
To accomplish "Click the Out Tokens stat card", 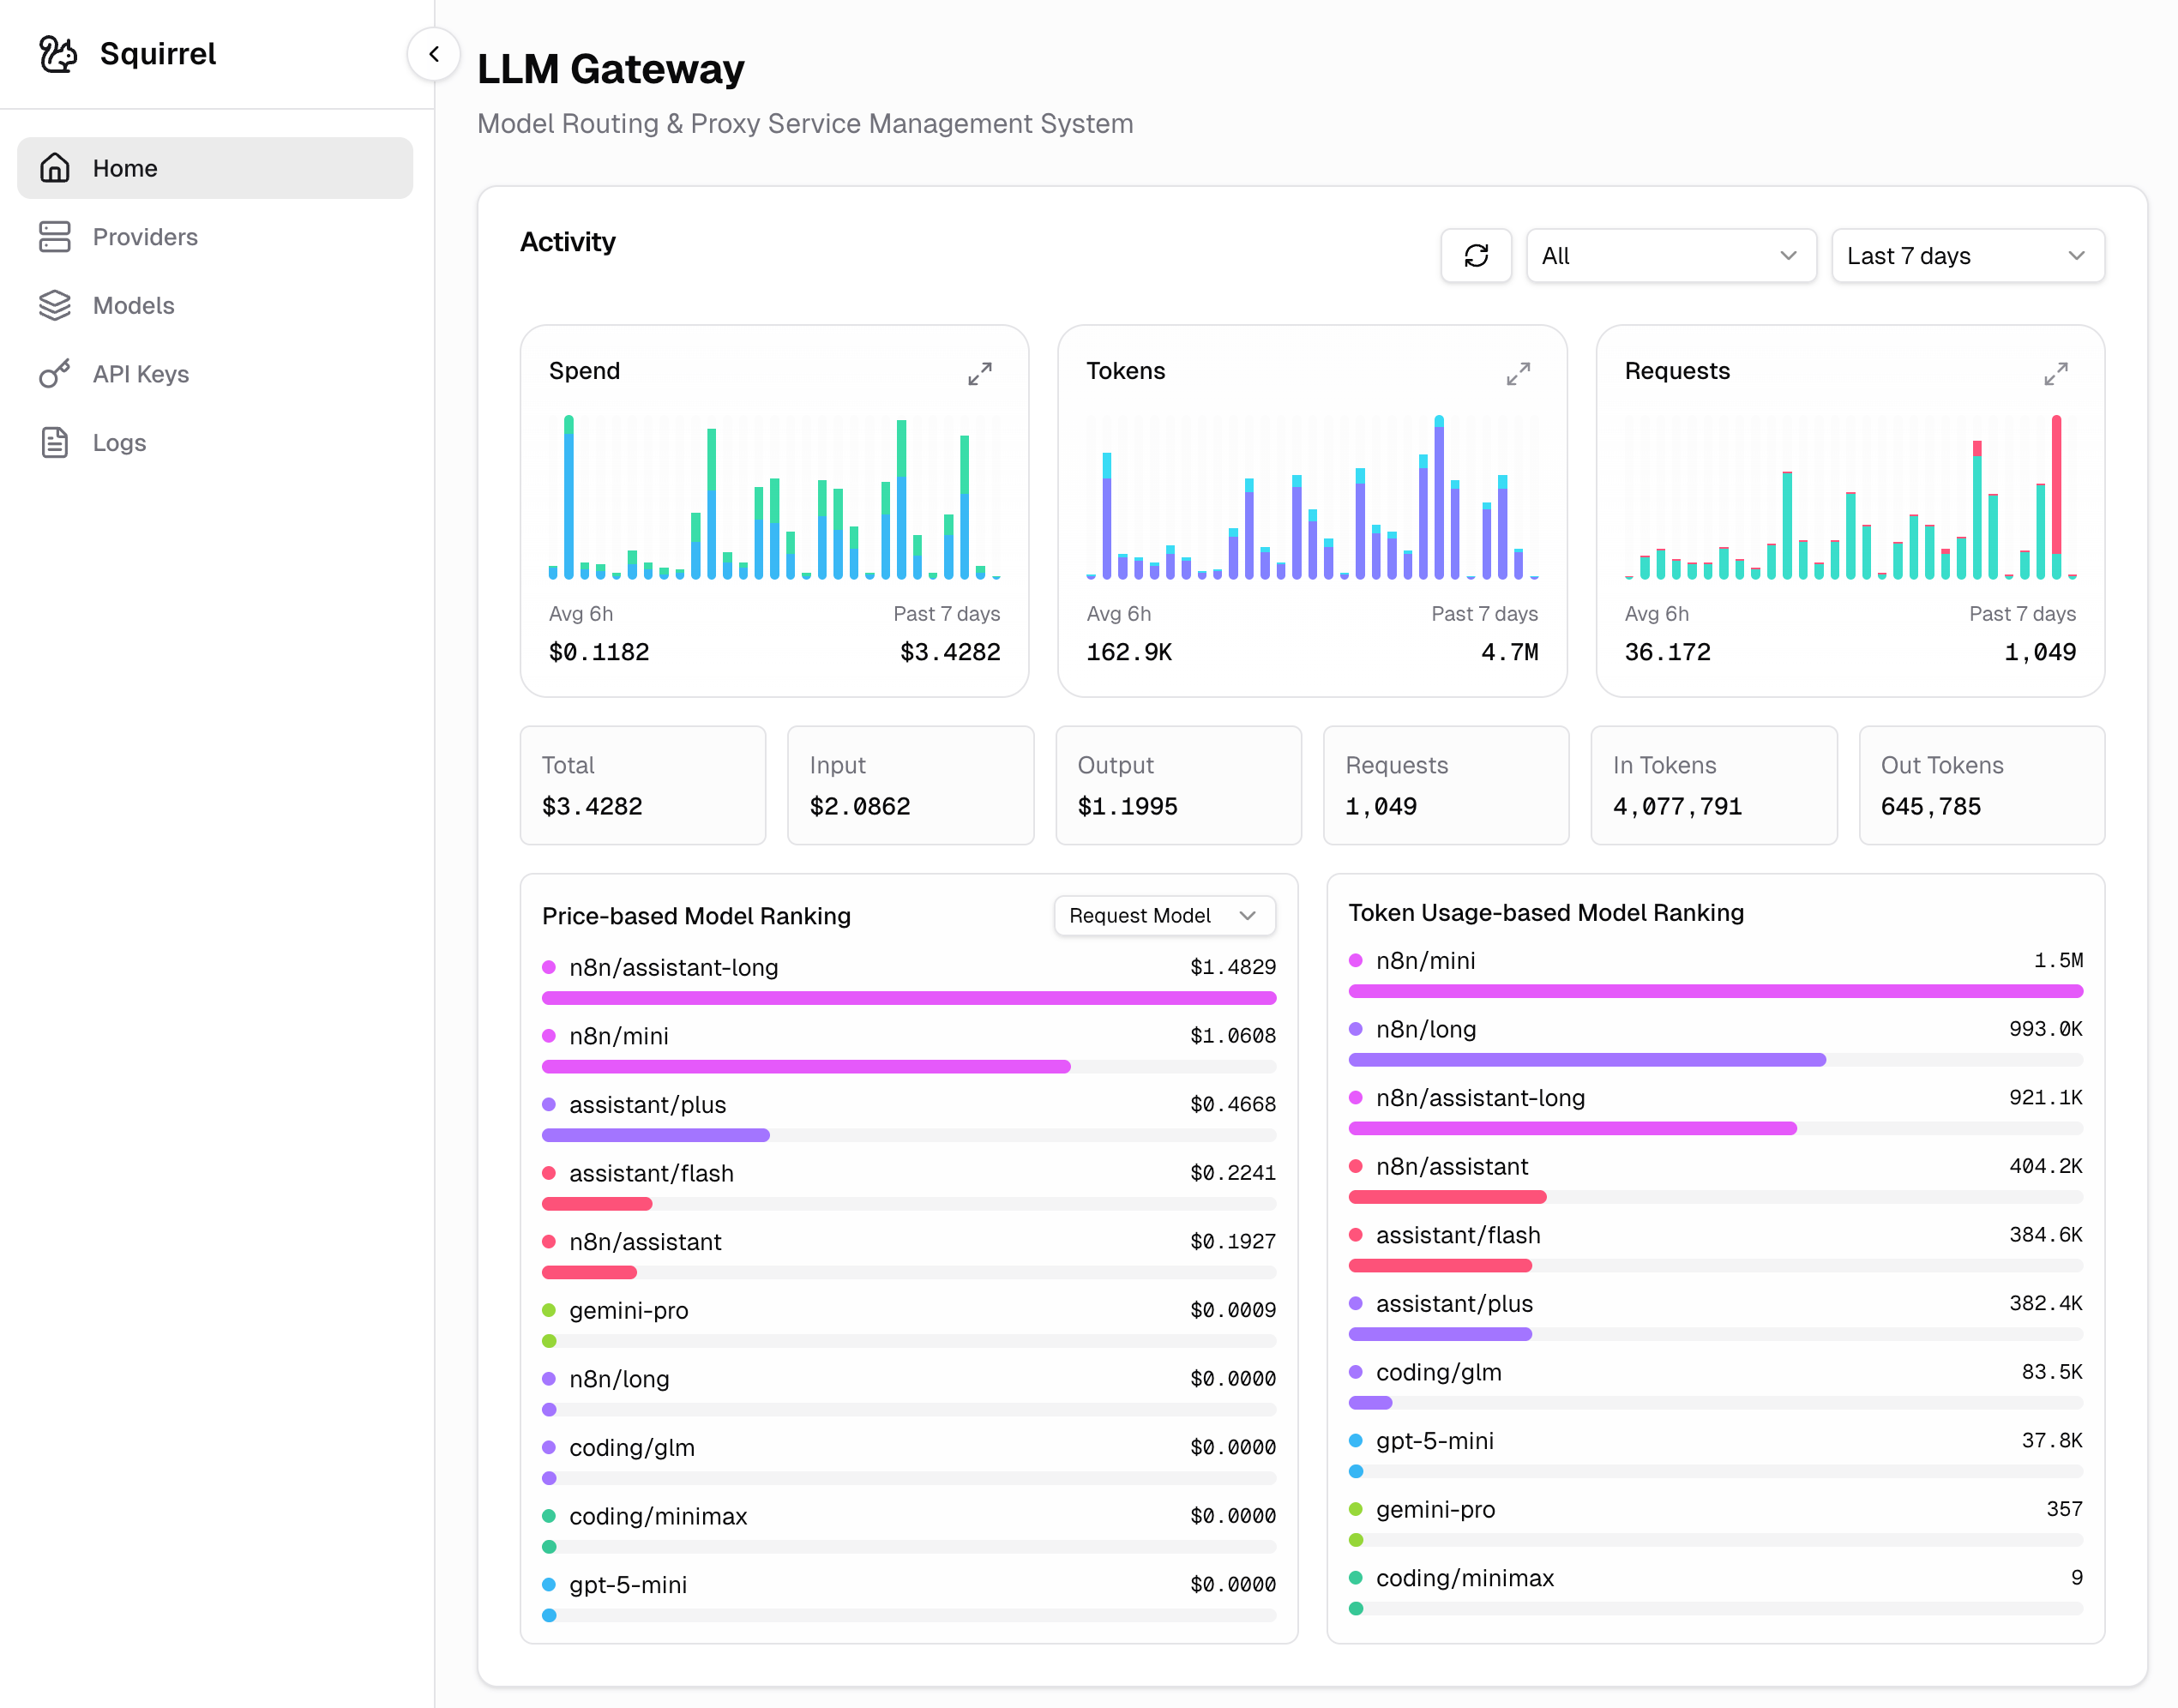I will click(x=1980, y=785).
